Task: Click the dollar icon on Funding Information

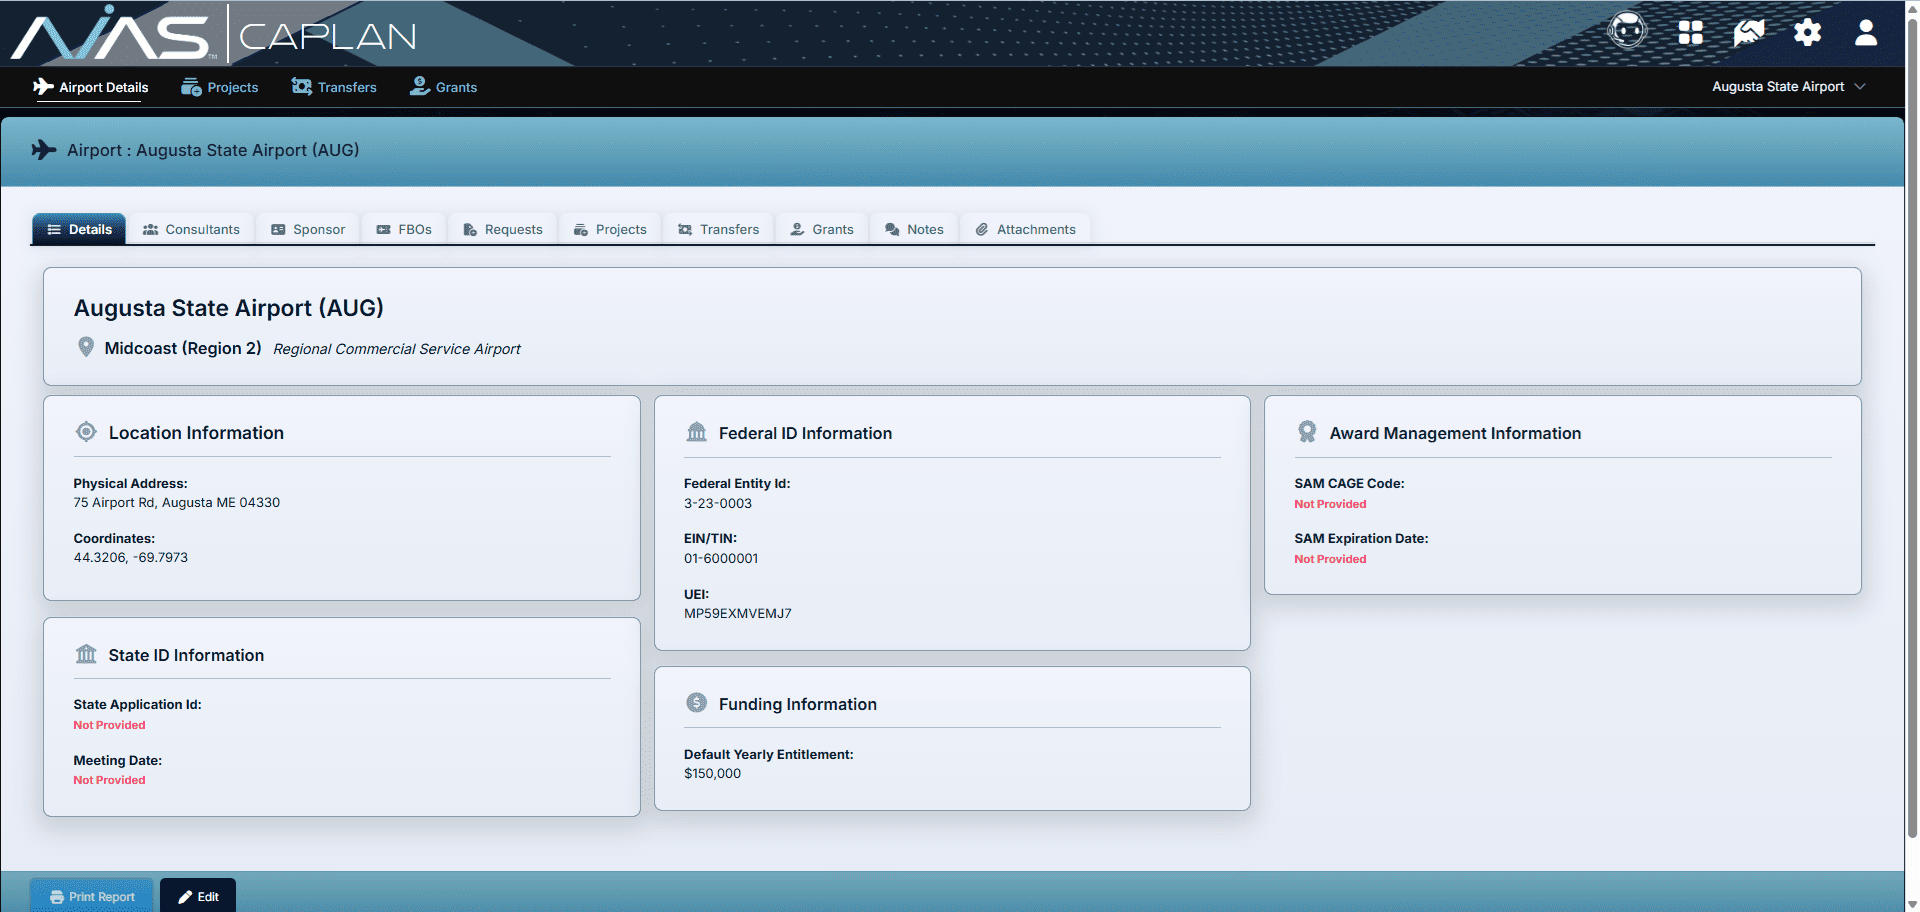Action: point(697,702)
